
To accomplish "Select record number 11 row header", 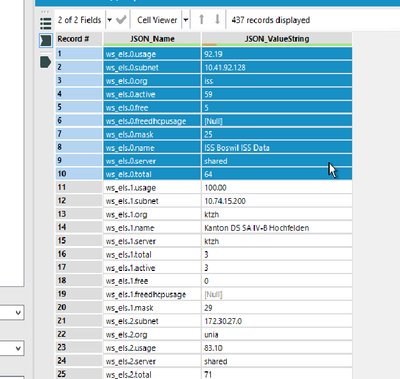I will coord(79,187).
